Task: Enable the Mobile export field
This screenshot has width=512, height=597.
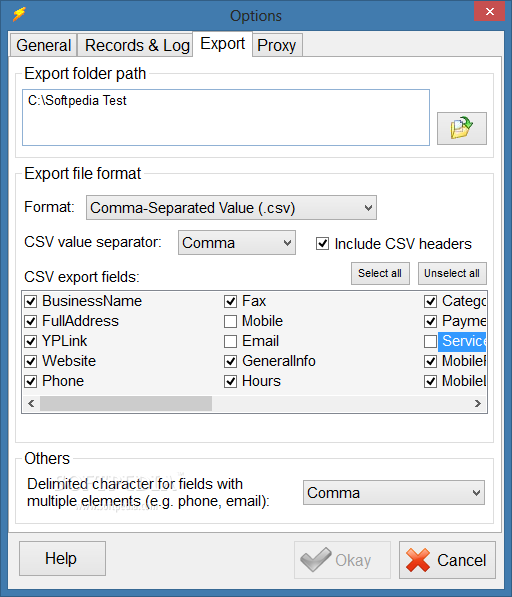Action: pos(230,321)
